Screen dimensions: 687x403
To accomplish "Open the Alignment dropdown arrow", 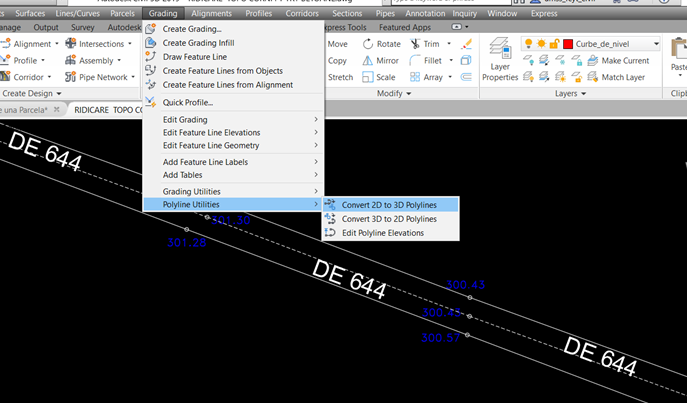I will click(57, 44).
